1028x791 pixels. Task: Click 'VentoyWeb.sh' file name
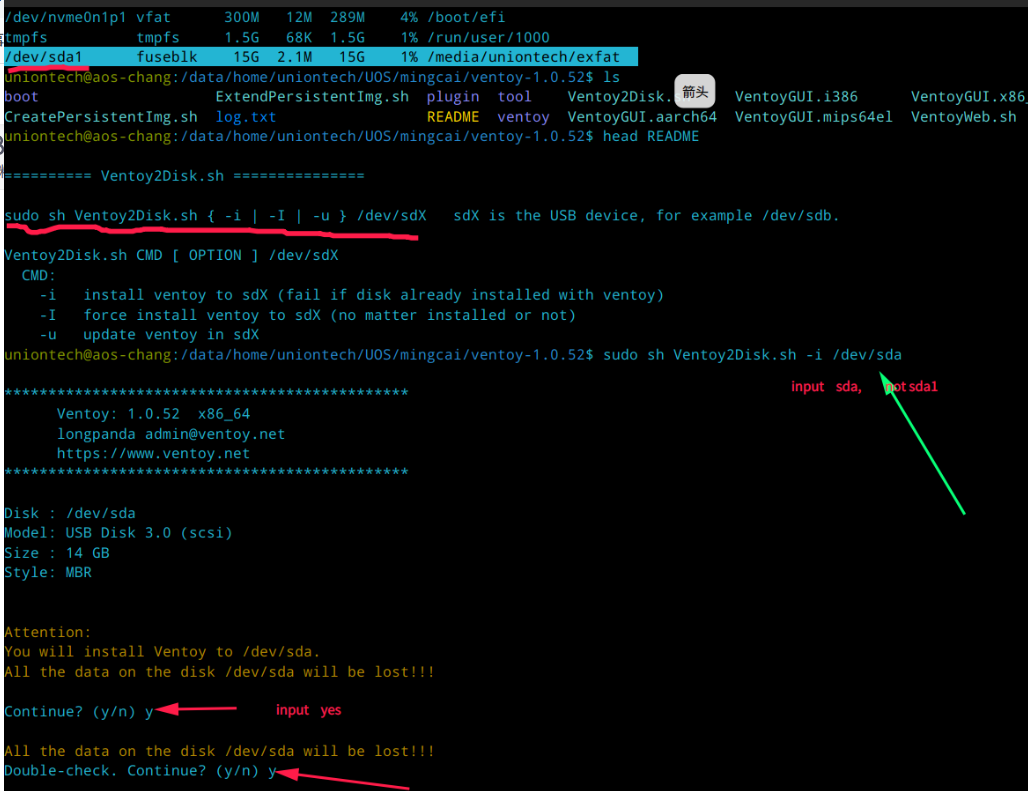963,117
